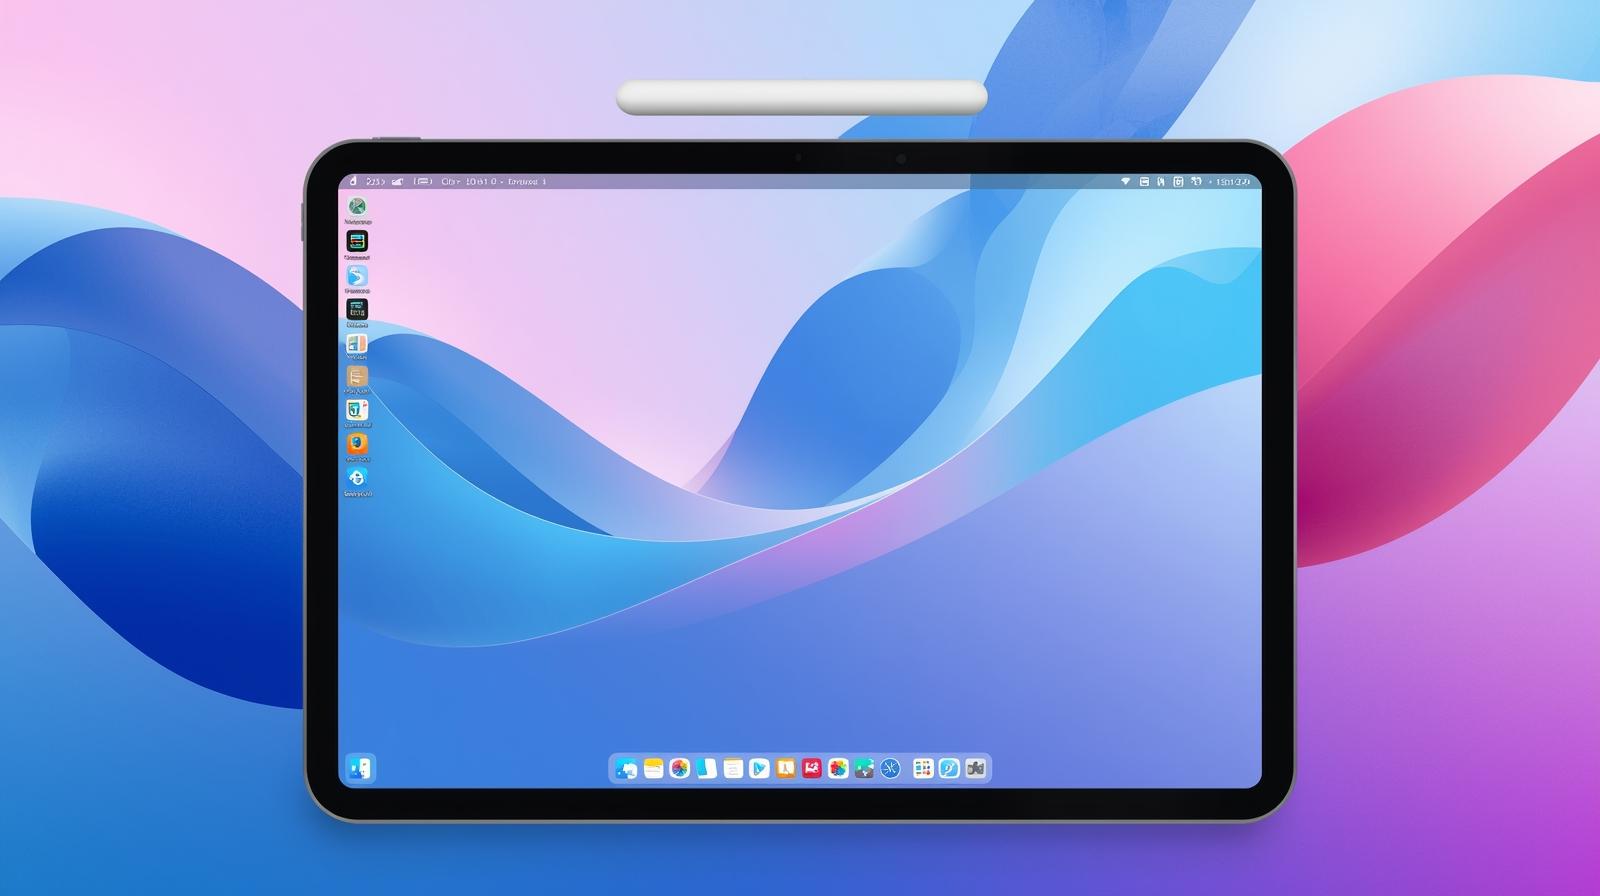Launch the blue Safari compass in dock

pos(890,768)
